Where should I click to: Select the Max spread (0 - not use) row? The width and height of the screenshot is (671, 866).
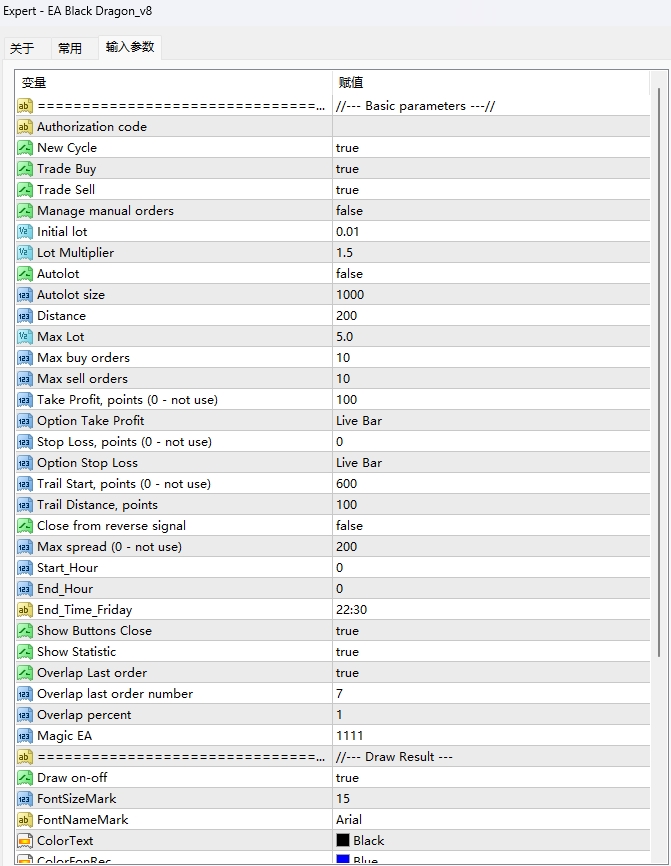coord(332,547)
